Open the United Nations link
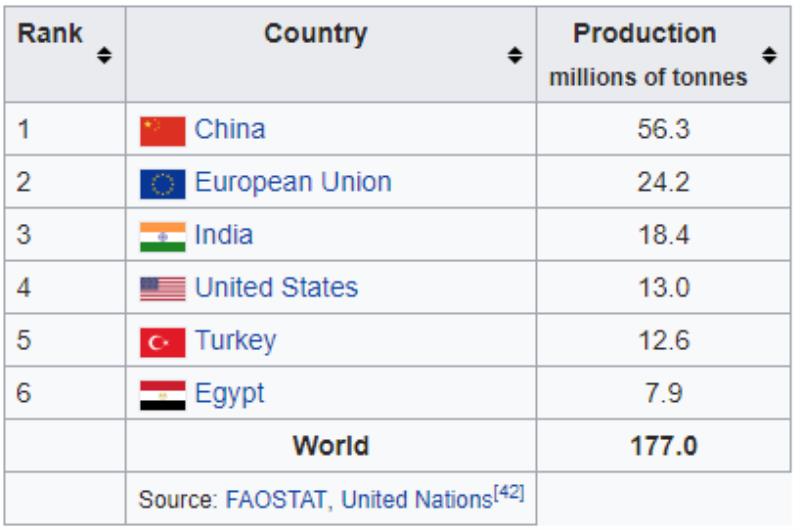 tap(417, 499)
